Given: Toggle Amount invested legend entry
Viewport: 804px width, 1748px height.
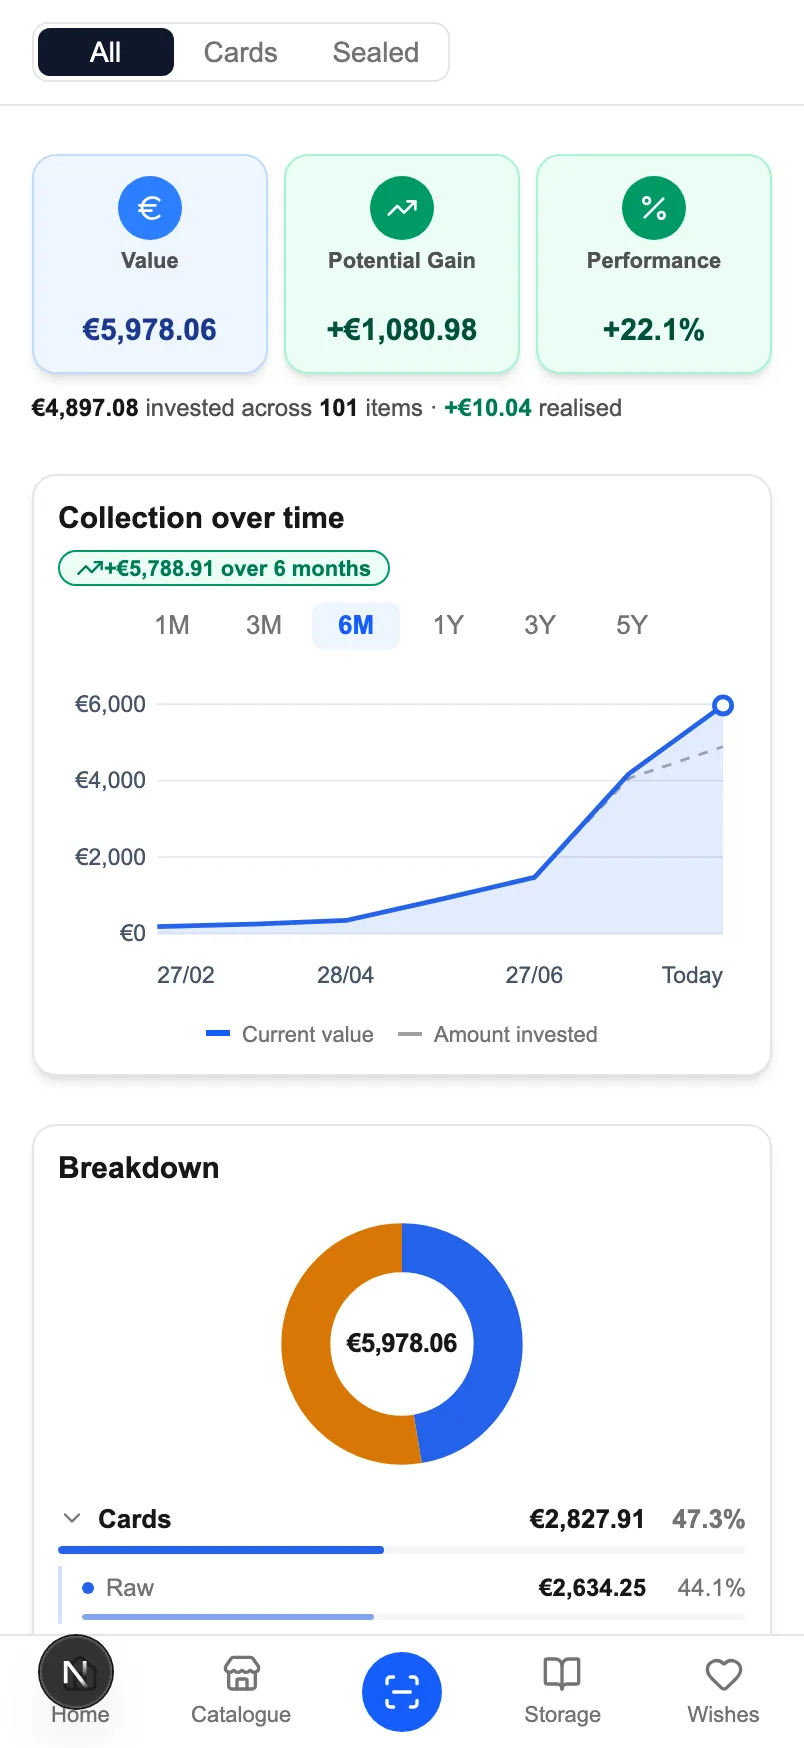Looking at the screenshot, I should [498, 1034].
